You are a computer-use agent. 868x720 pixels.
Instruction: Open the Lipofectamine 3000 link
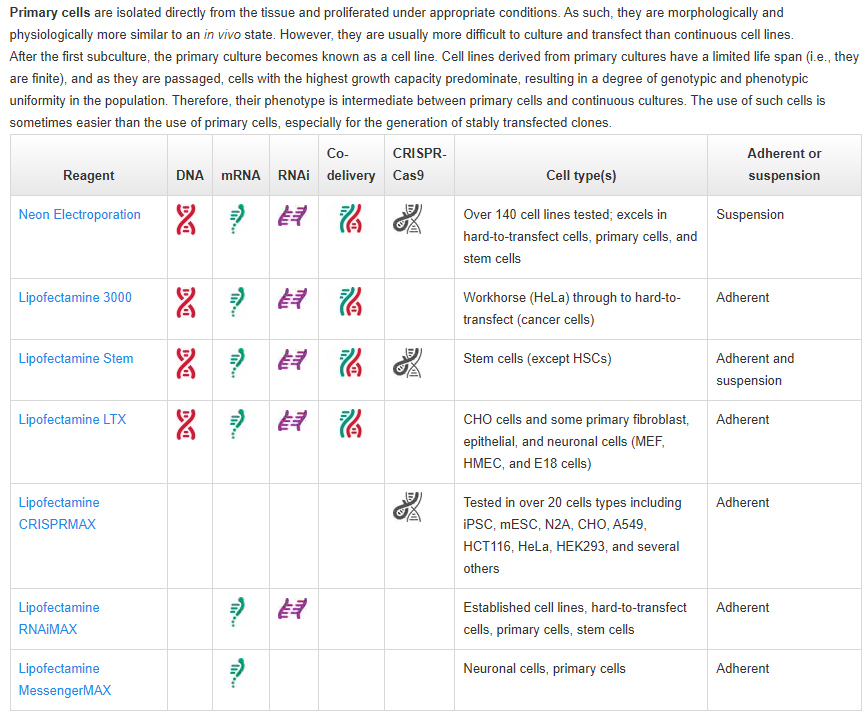click(75, 298)
